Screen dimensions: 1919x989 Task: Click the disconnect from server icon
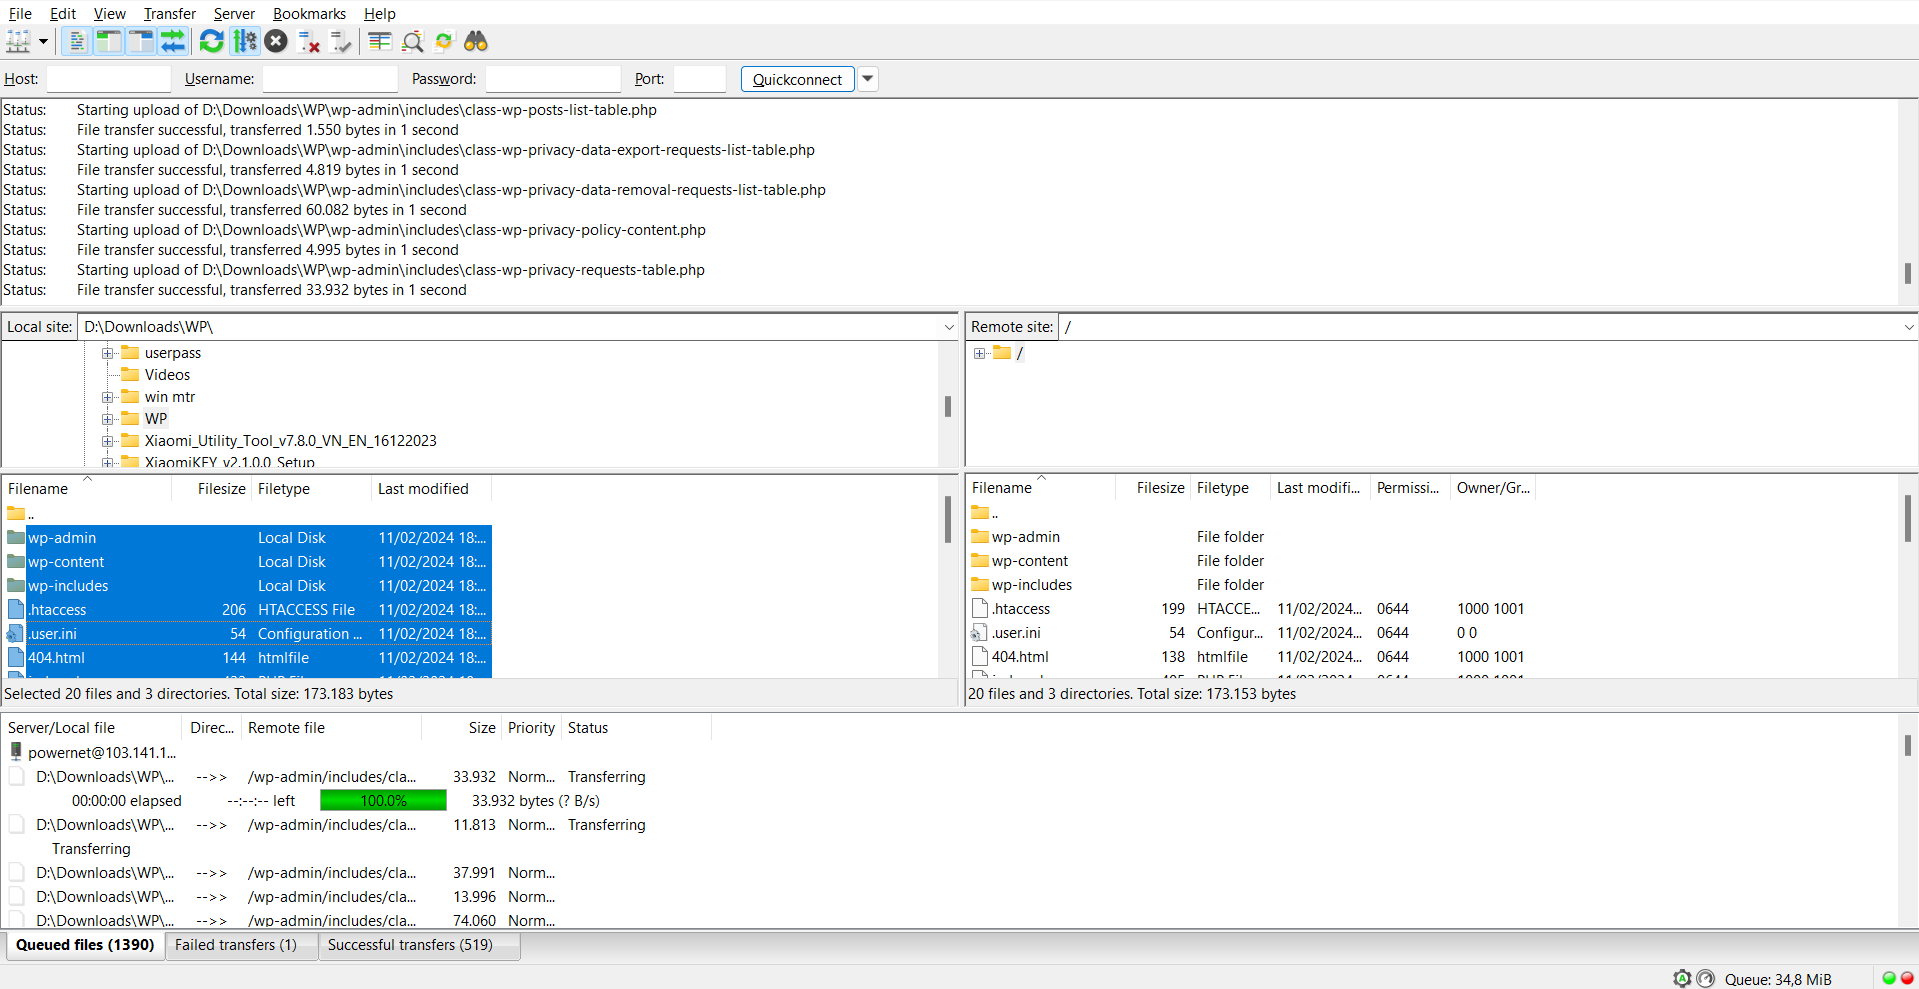pyautogui.click(x=309, y=41)
